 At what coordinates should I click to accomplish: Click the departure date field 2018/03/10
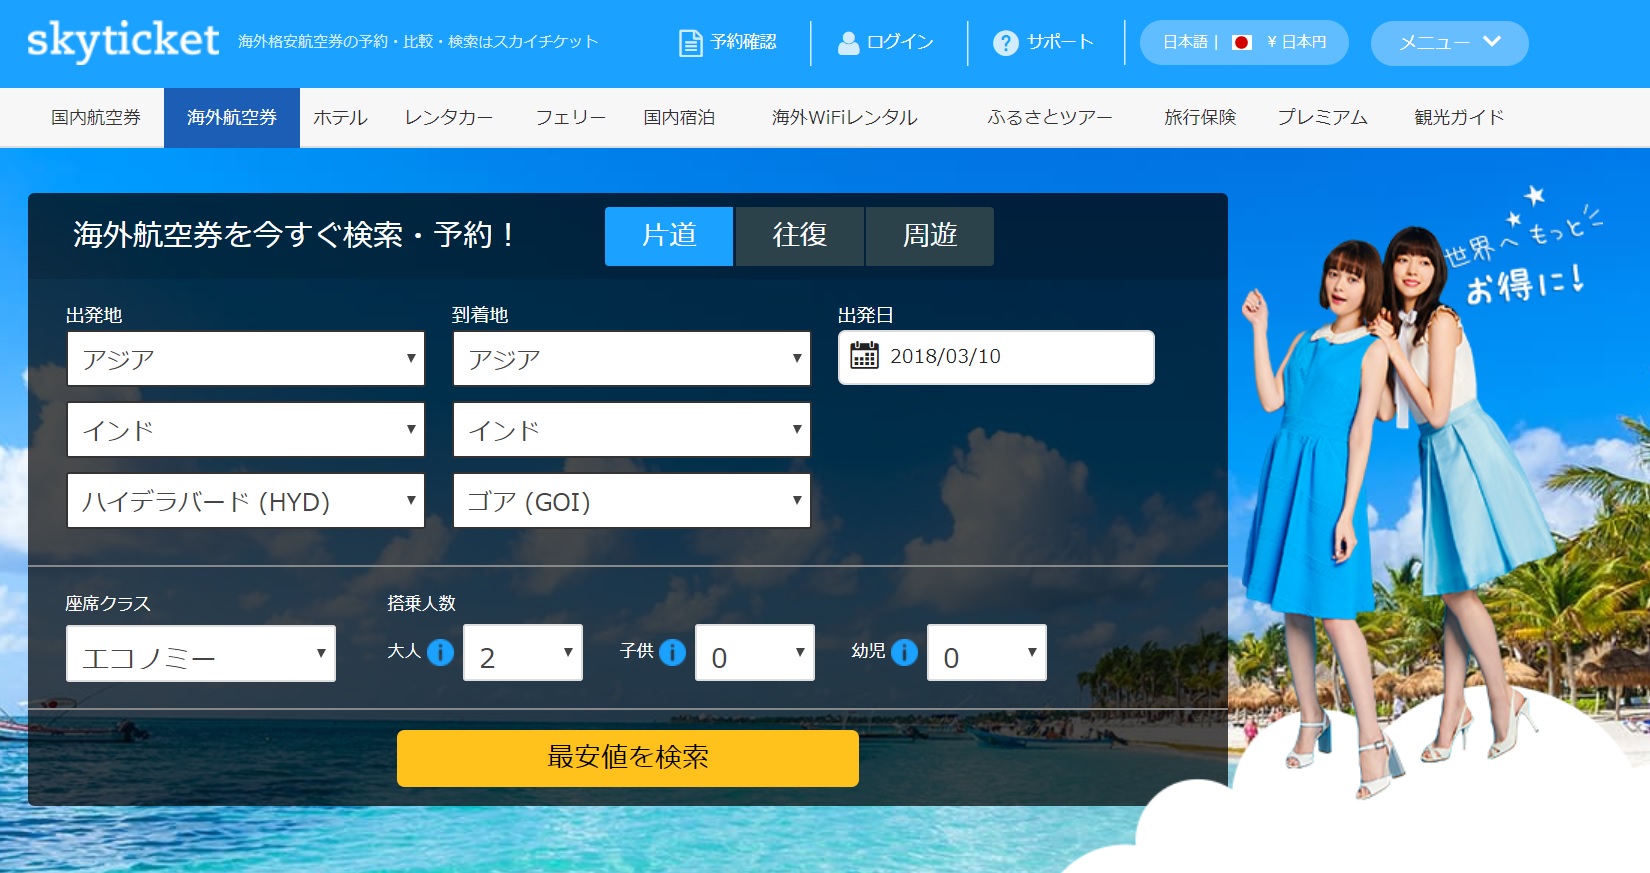point(996,357)
